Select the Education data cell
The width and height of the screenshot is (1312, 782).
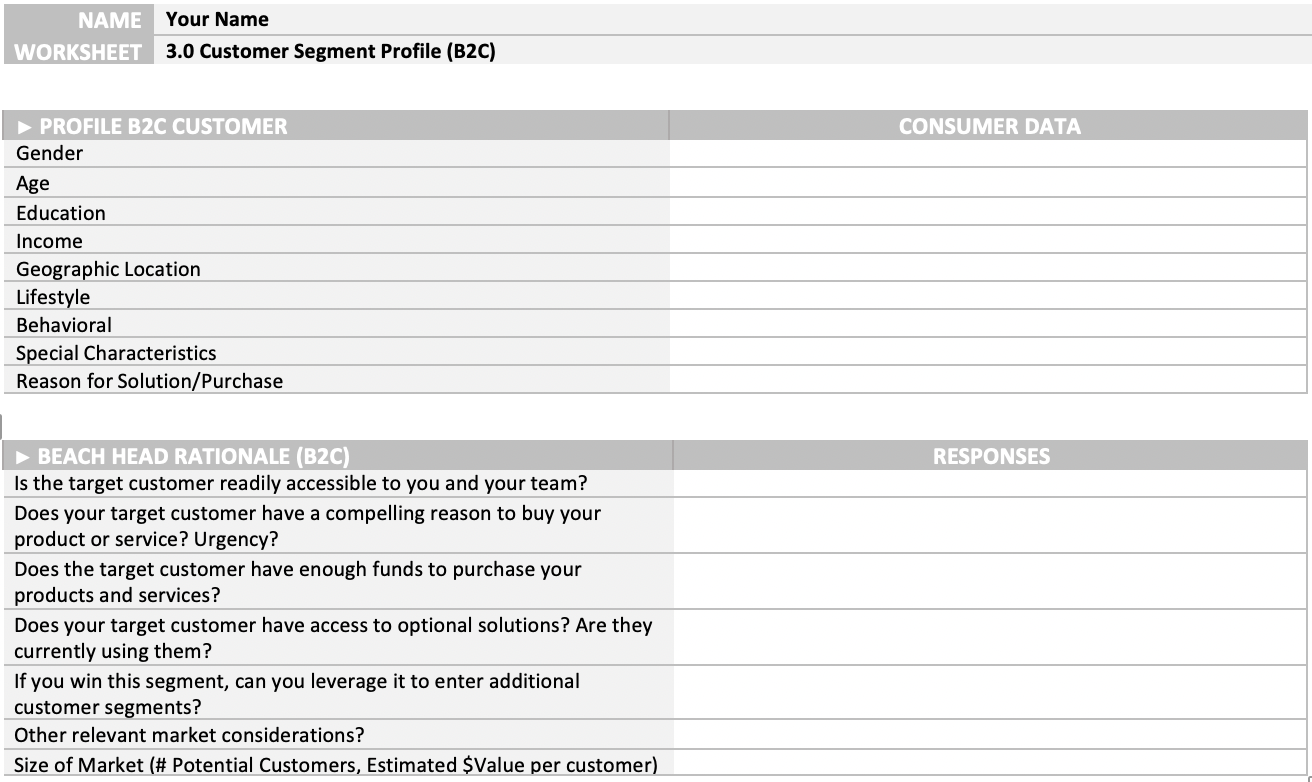point(988,212)
